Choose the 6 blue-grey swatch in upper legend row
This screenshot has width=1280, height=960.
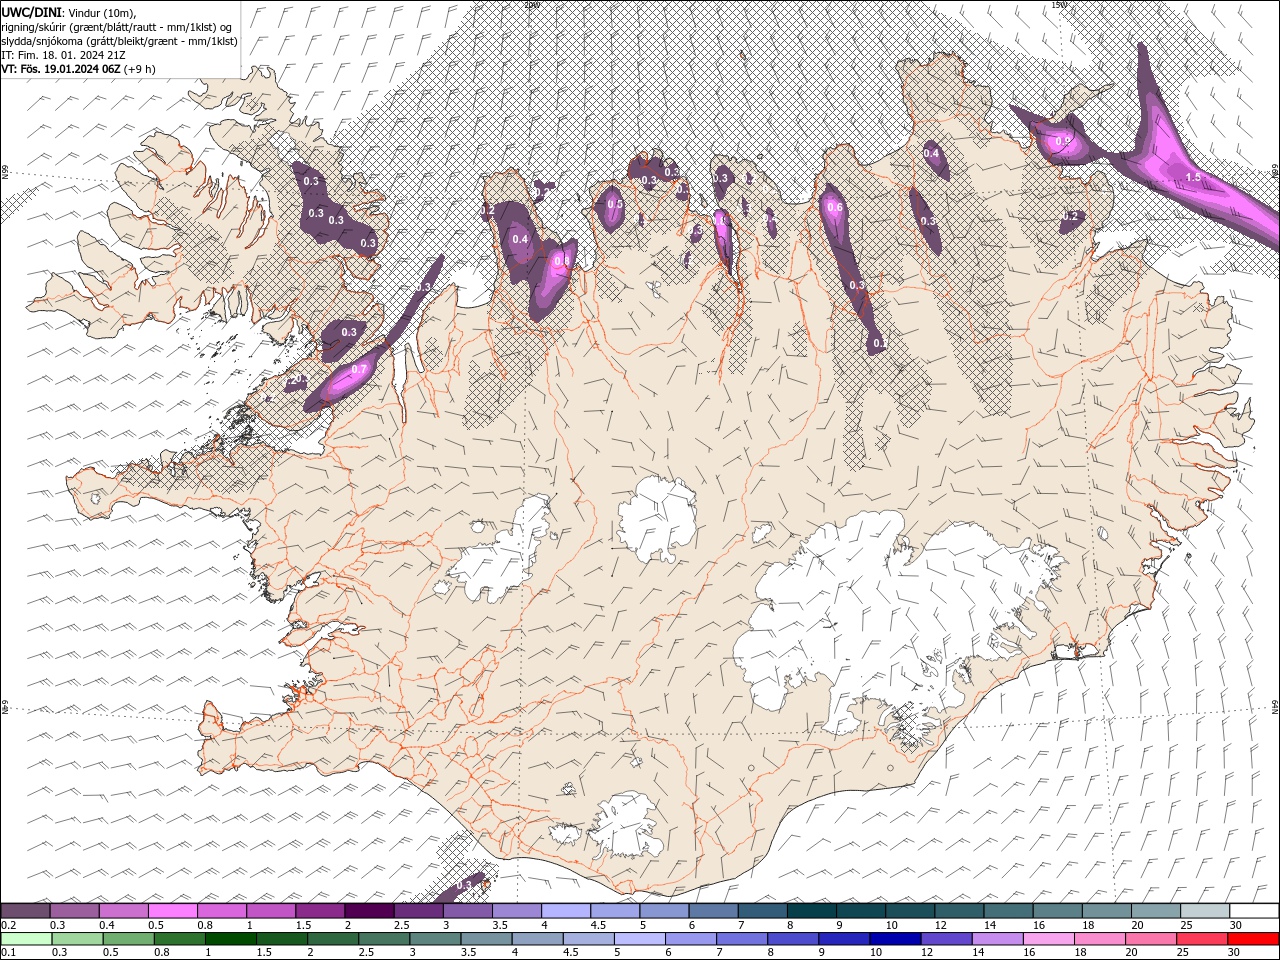point(712,911)
